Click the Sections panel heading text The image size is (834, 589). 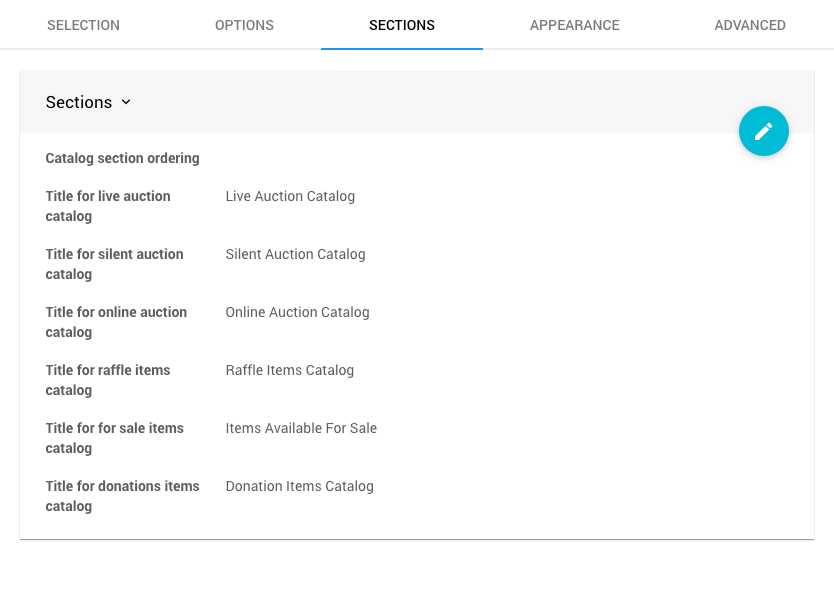pos(79,102)
